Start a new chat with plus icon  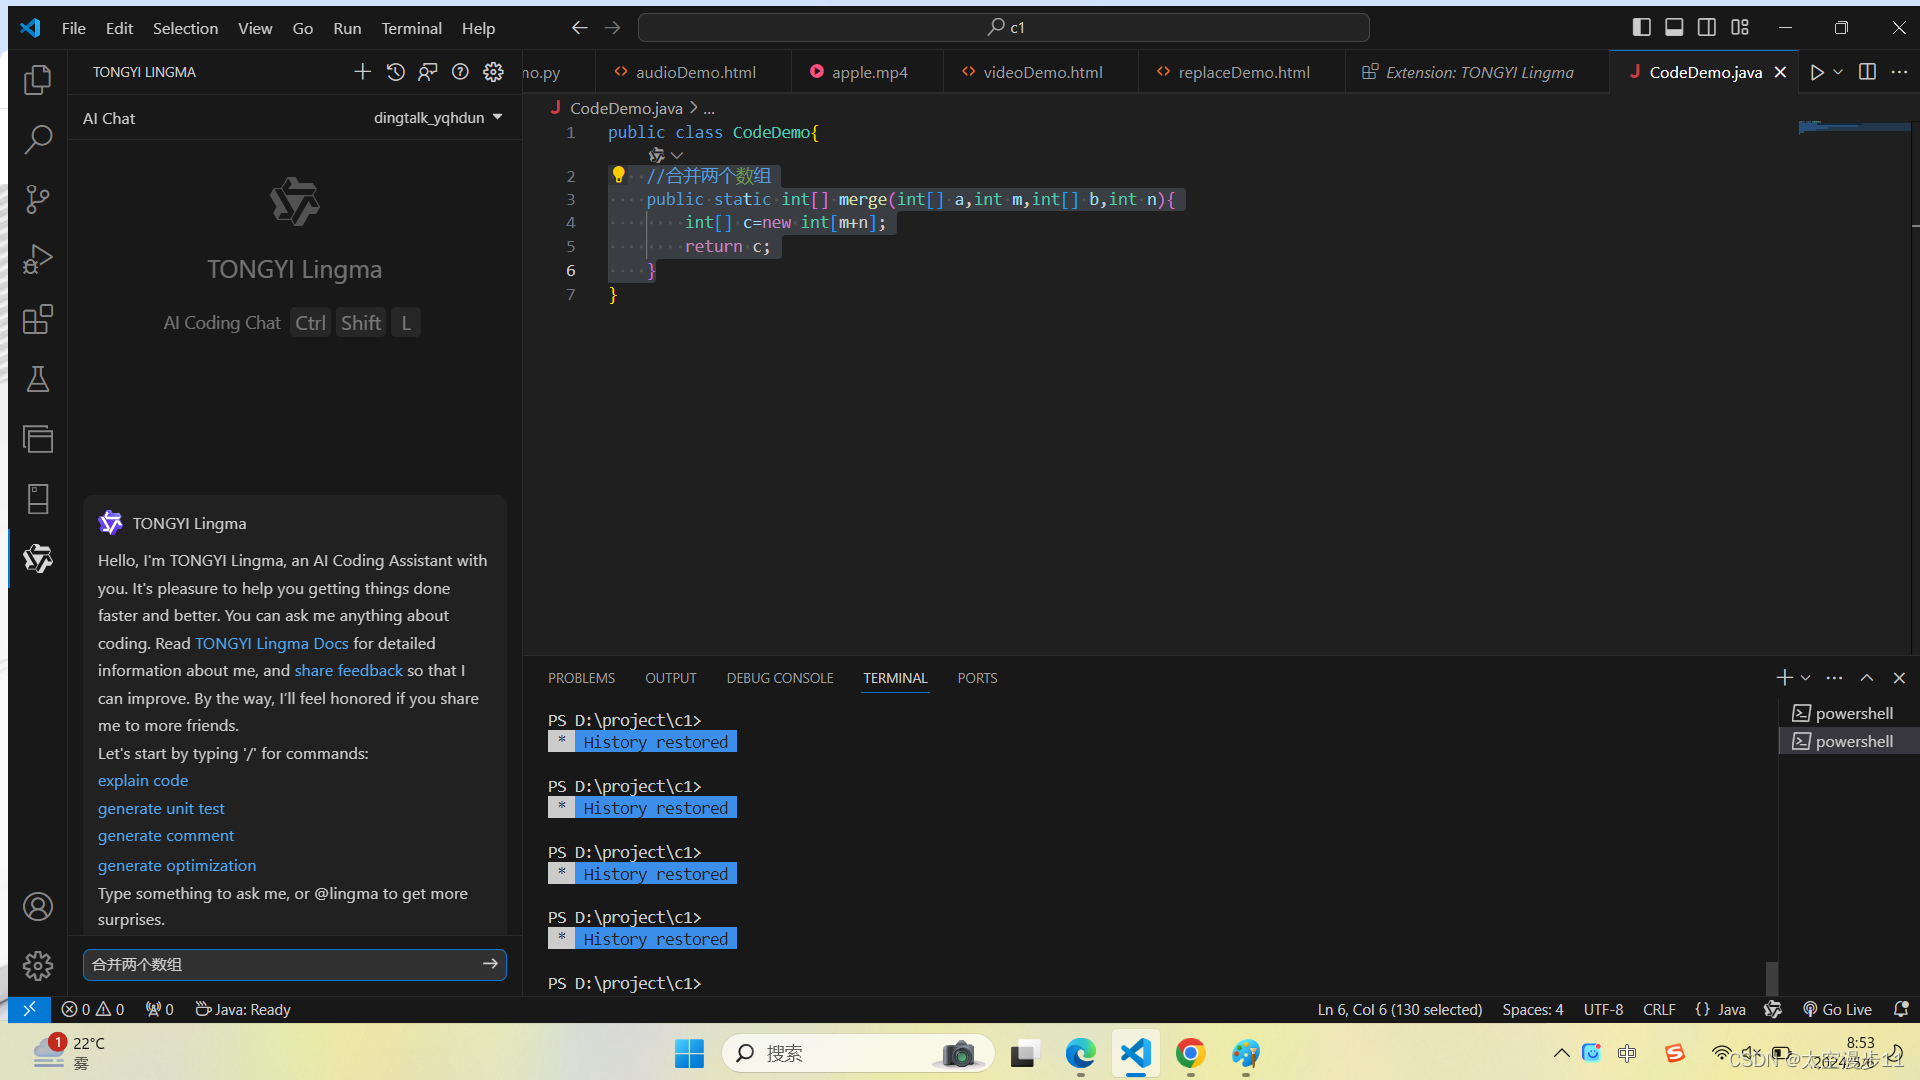[362, 72]
